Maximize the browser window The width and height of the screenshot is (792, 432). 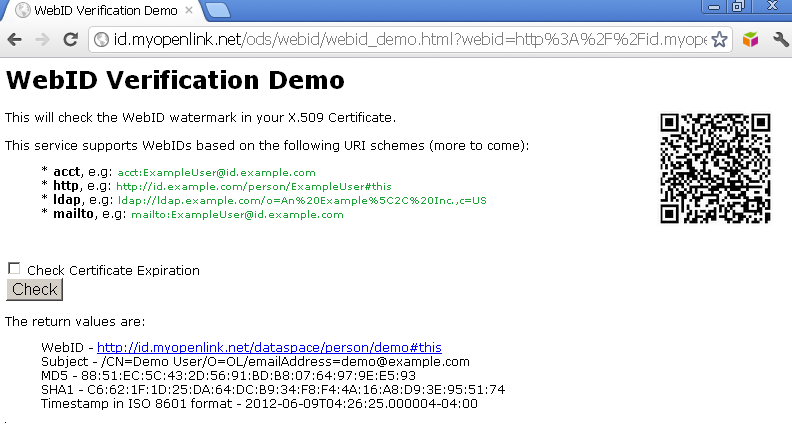coord(738,6)
